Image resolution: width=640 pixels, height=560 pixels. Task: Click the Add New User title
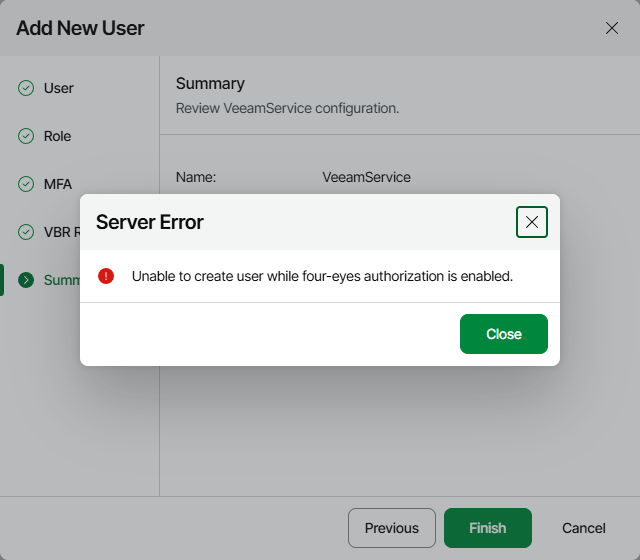[80, 28]
